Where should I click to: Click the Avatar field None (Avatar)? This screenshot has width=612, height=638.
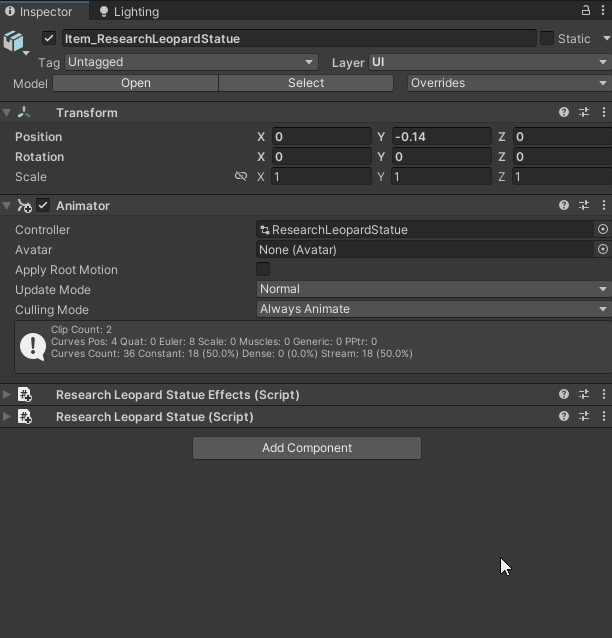(x=425, y=249)
